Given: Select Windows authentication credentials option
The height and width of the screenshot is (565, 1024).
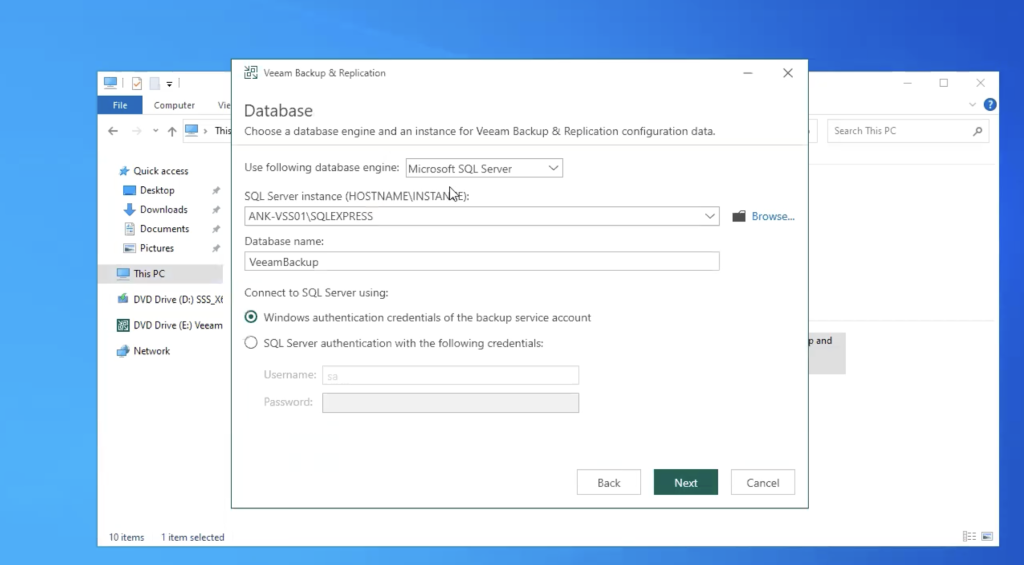Looking at the screenshot, I should pyautogui.click(x=251, y=317).
